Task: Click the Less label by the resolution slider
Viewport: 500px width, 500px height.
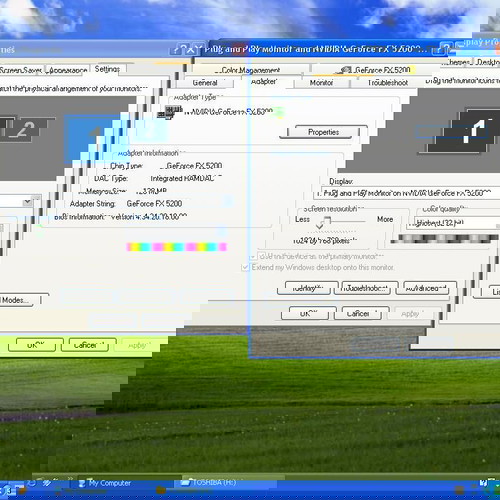Action: (x=302, y=219)
